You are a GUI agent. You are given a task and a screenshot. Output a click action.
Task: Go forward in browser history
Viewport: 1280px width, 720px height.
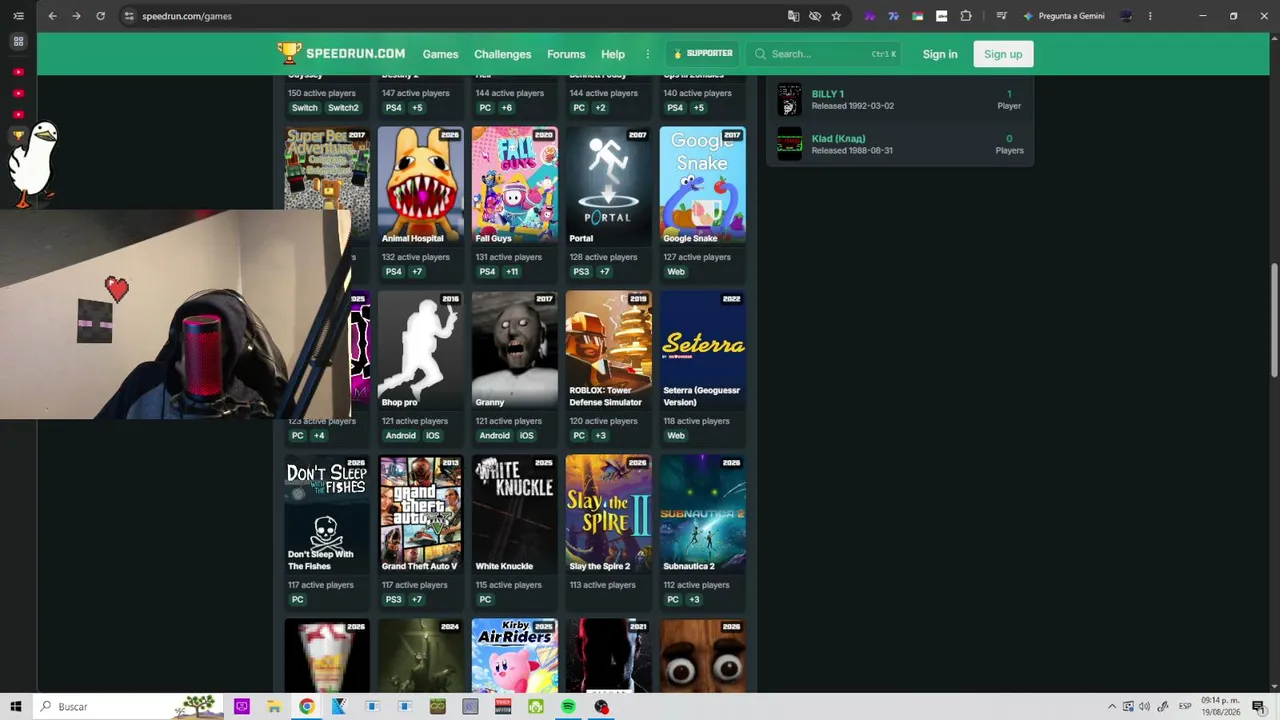click(x=76, y=16)
